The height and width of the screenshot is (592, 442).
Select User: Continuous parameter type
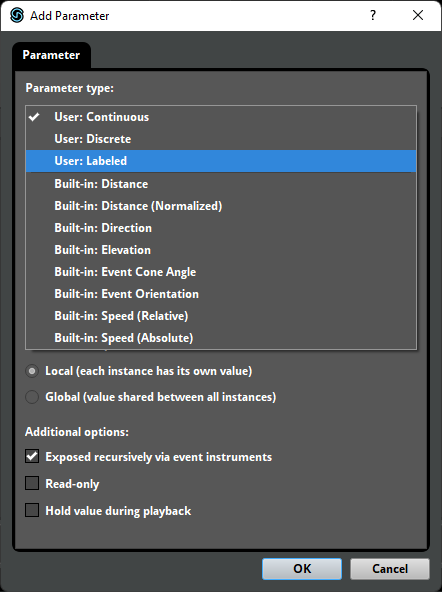221,117
